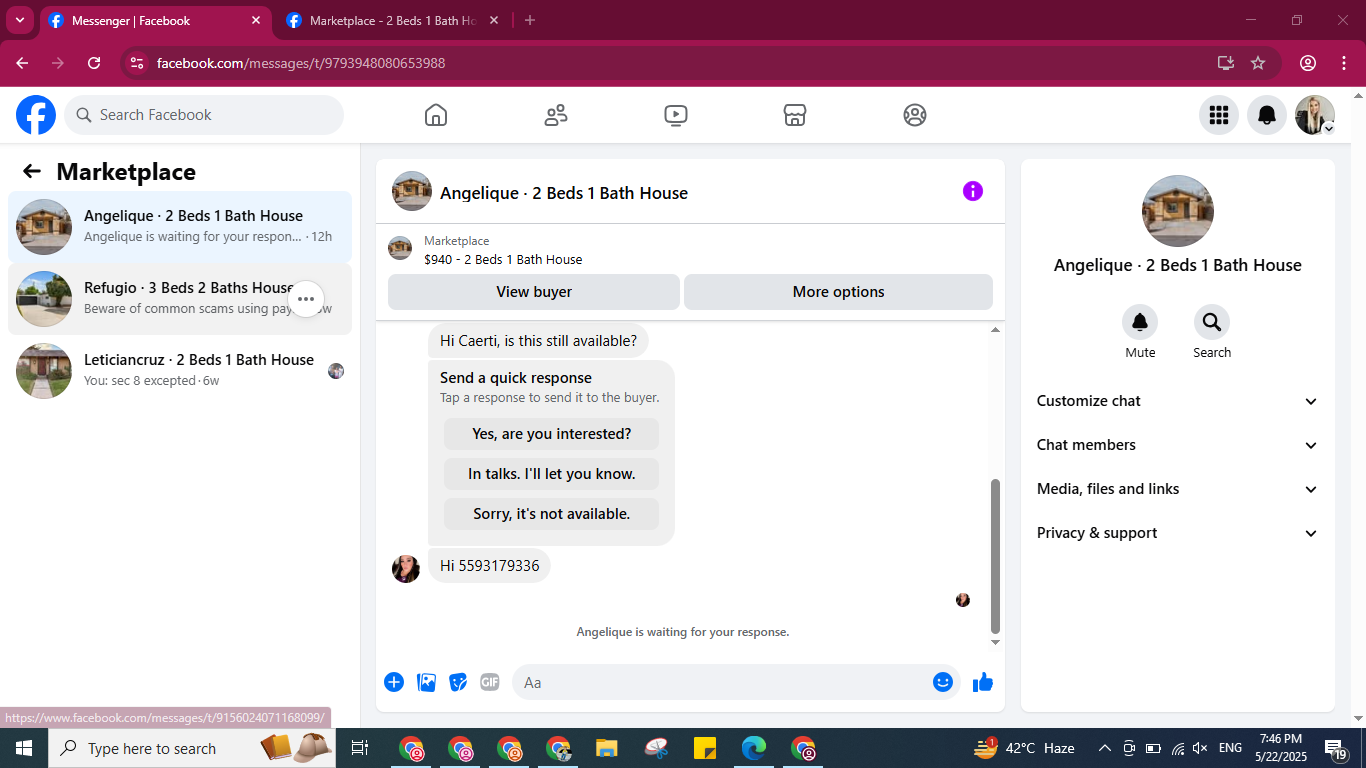This screenshot has height=768, width=1366.
Task: Open the Notifications bell
Action: click(x=1267, y=115)
